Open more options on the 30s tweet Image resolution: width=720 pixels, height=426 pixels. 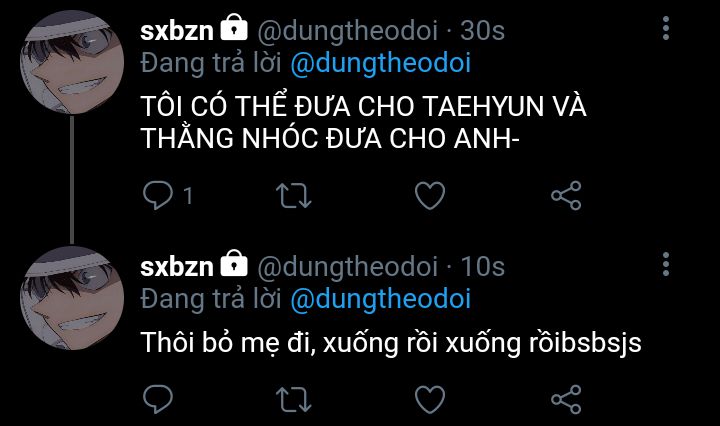coord(666,28)
